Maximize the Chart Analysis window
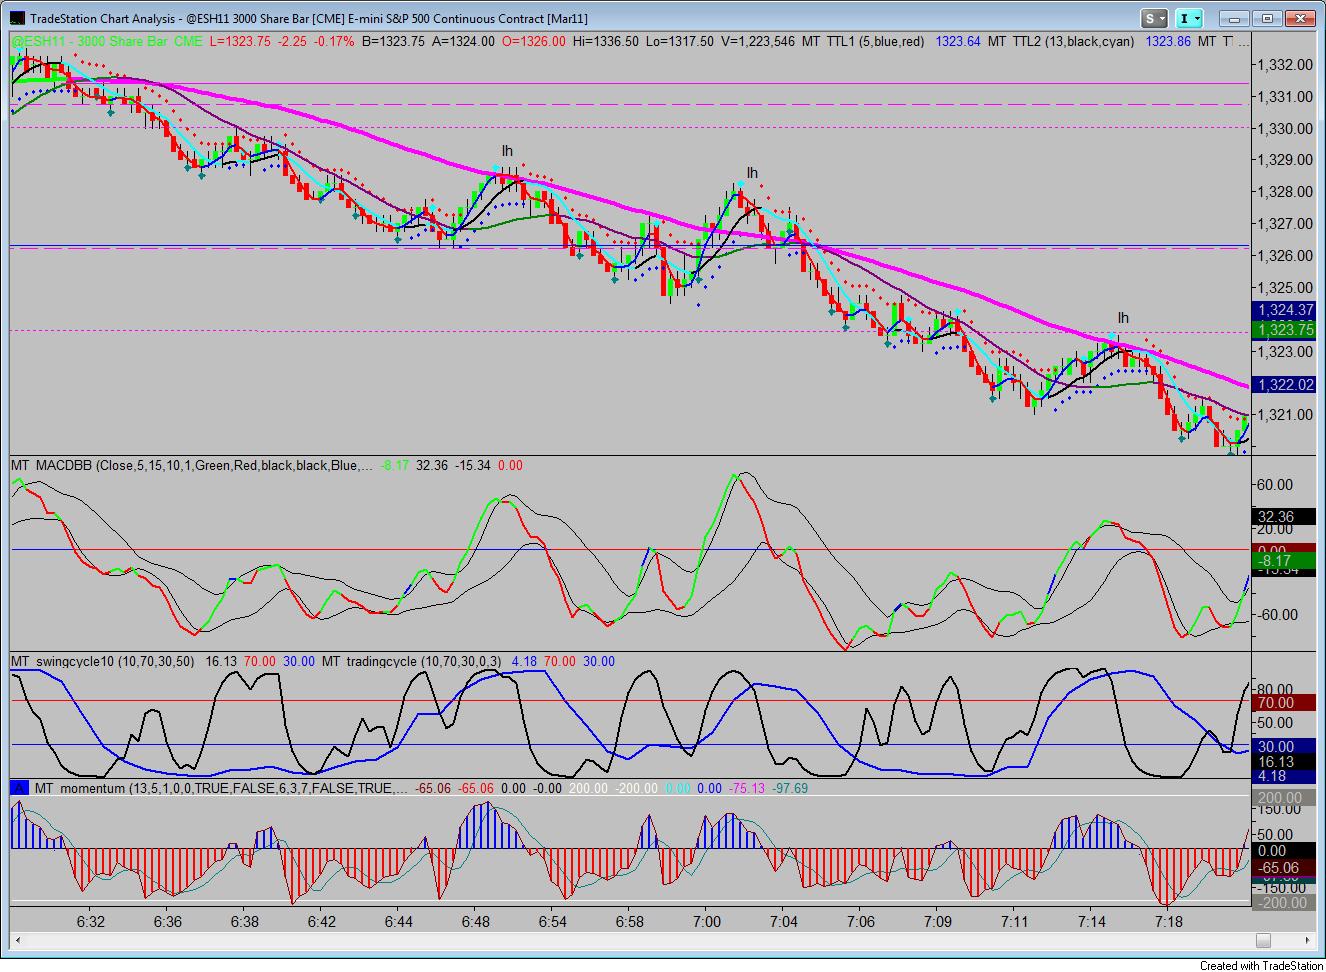This screenshot has width=1326, height=972. 1268,18
